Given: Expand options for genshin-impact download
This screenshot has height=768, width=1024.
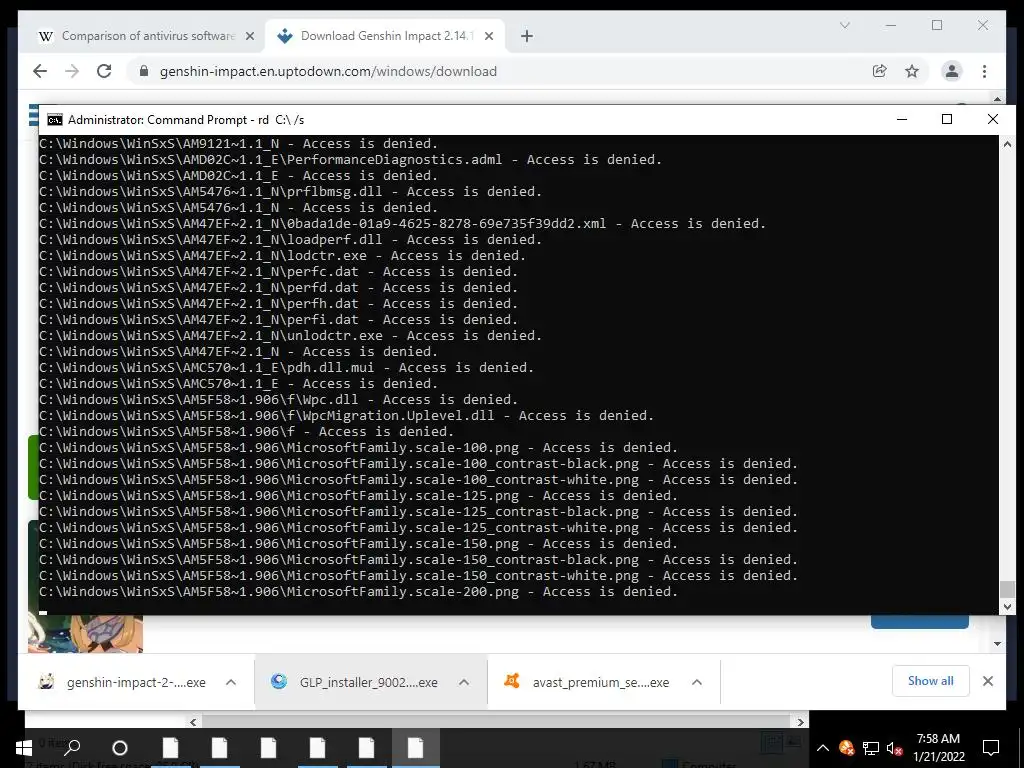Looking at the screenshot, I should point(231,682).
